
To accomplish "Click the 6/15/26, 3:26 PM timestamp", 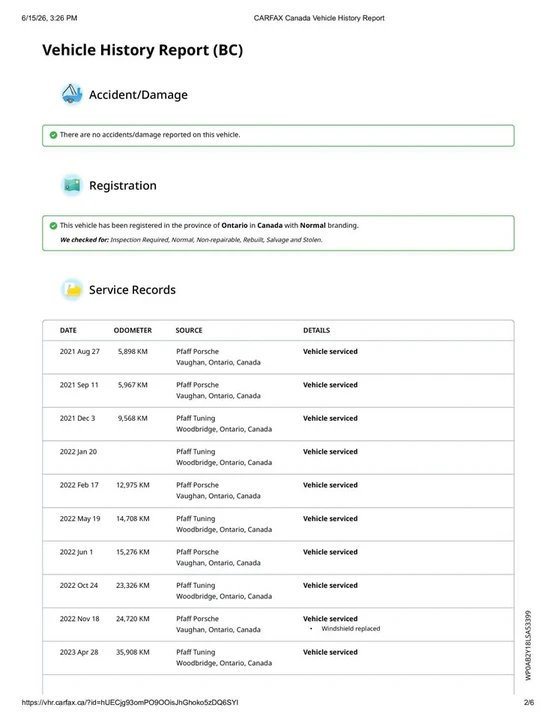I will tap(49, 18).
